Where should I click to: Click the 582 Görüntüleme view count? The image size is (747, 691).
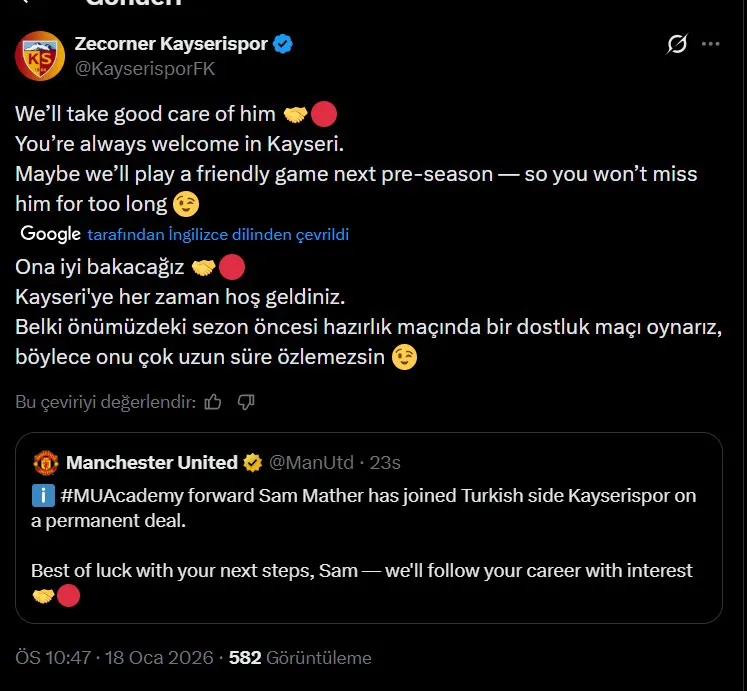(300, 658)
